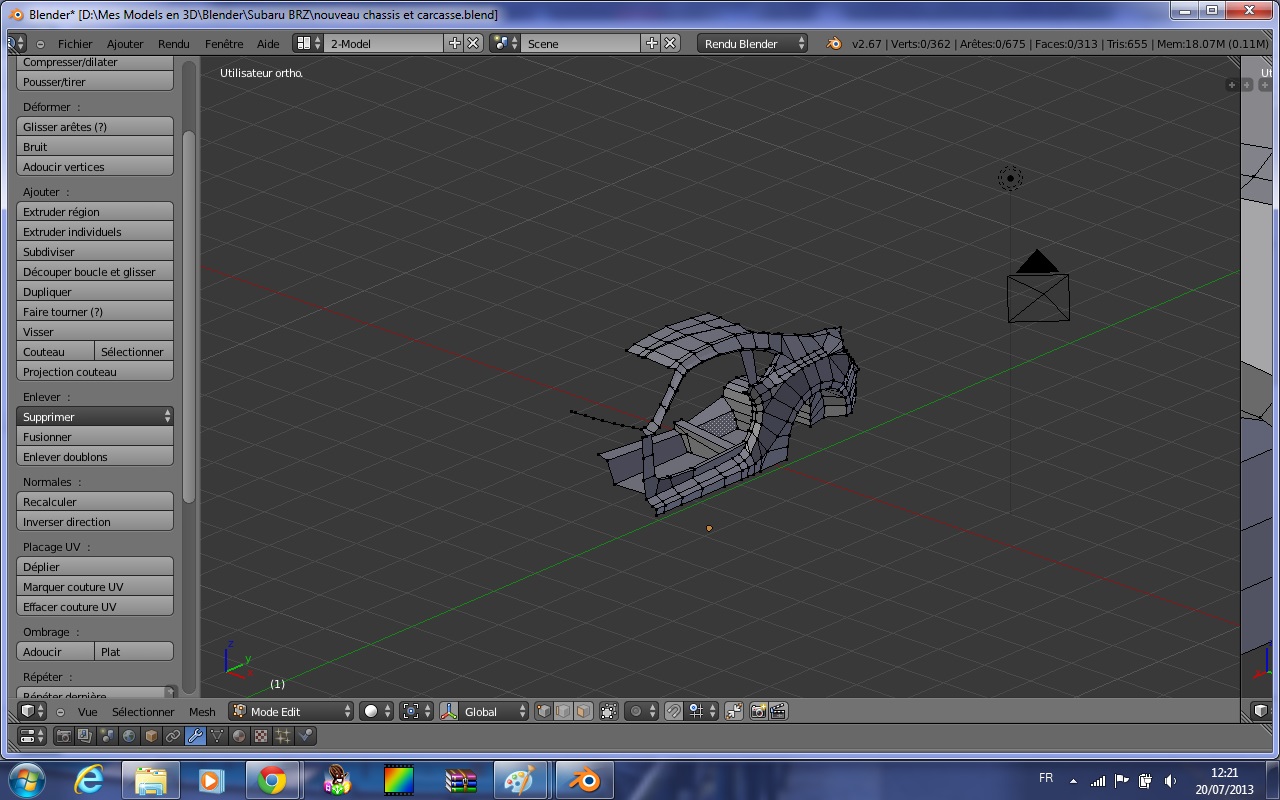
Task: Toggle the snap magnet
Action: (674, 711)
